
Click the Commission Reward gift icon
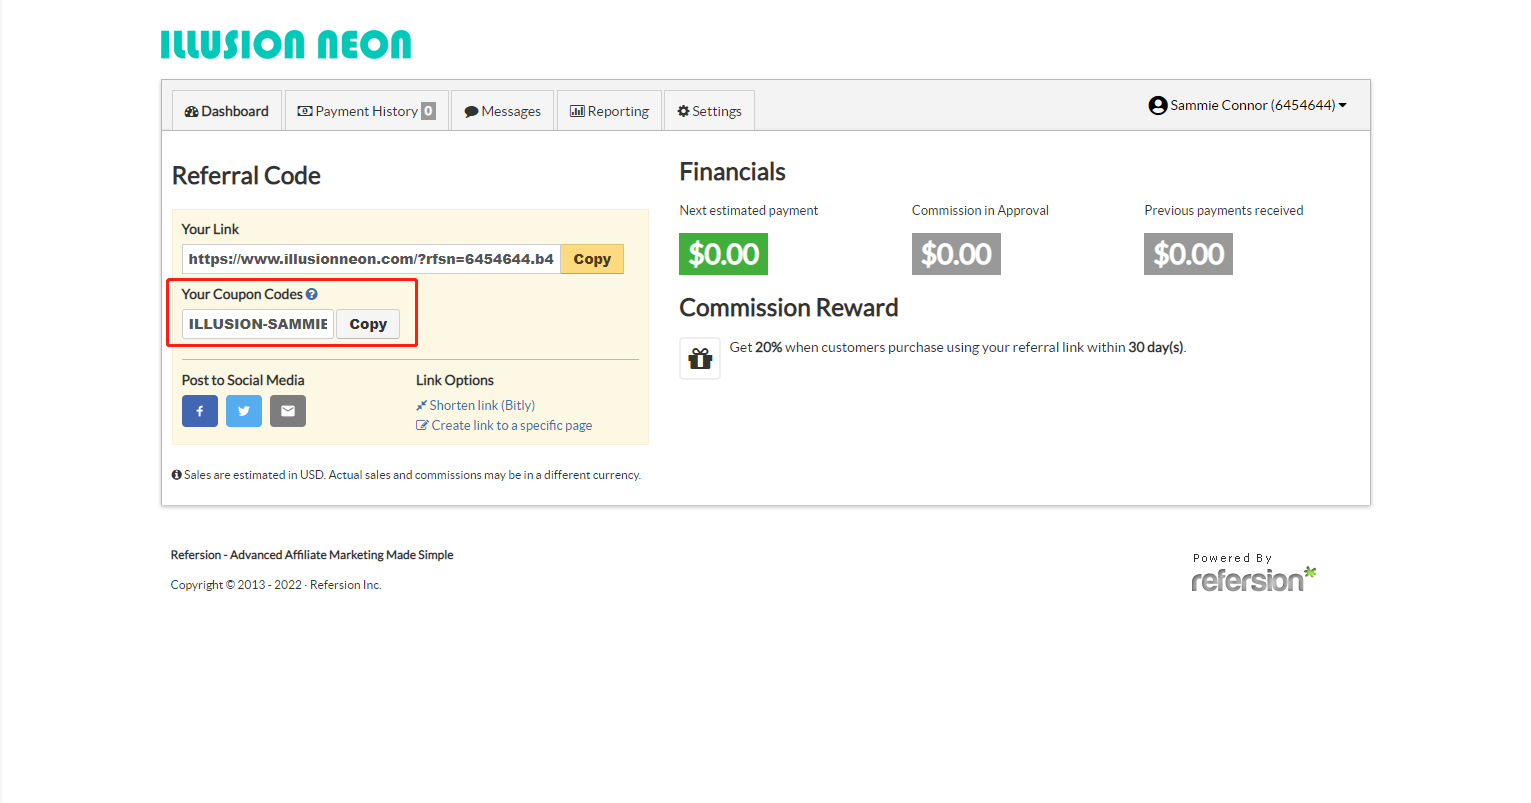click(x=700, y=358)
